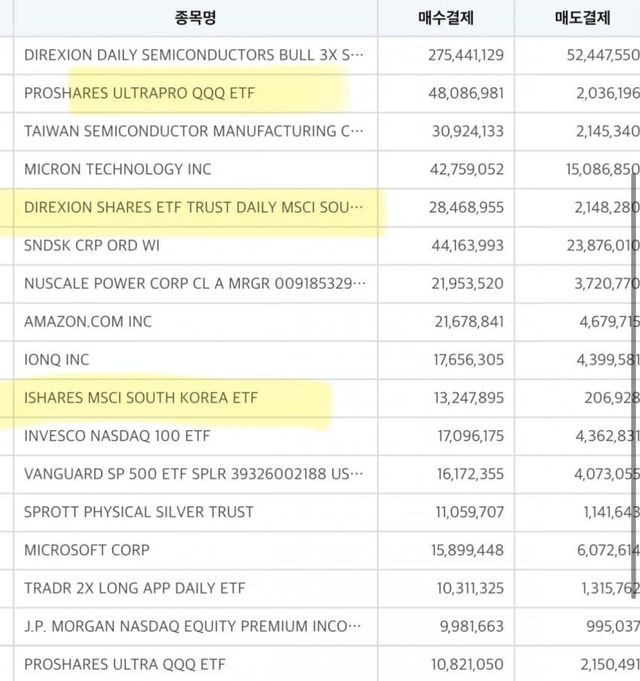Select PROSHARES ULTRAPRO QQQ ETF

click(140, 93)
